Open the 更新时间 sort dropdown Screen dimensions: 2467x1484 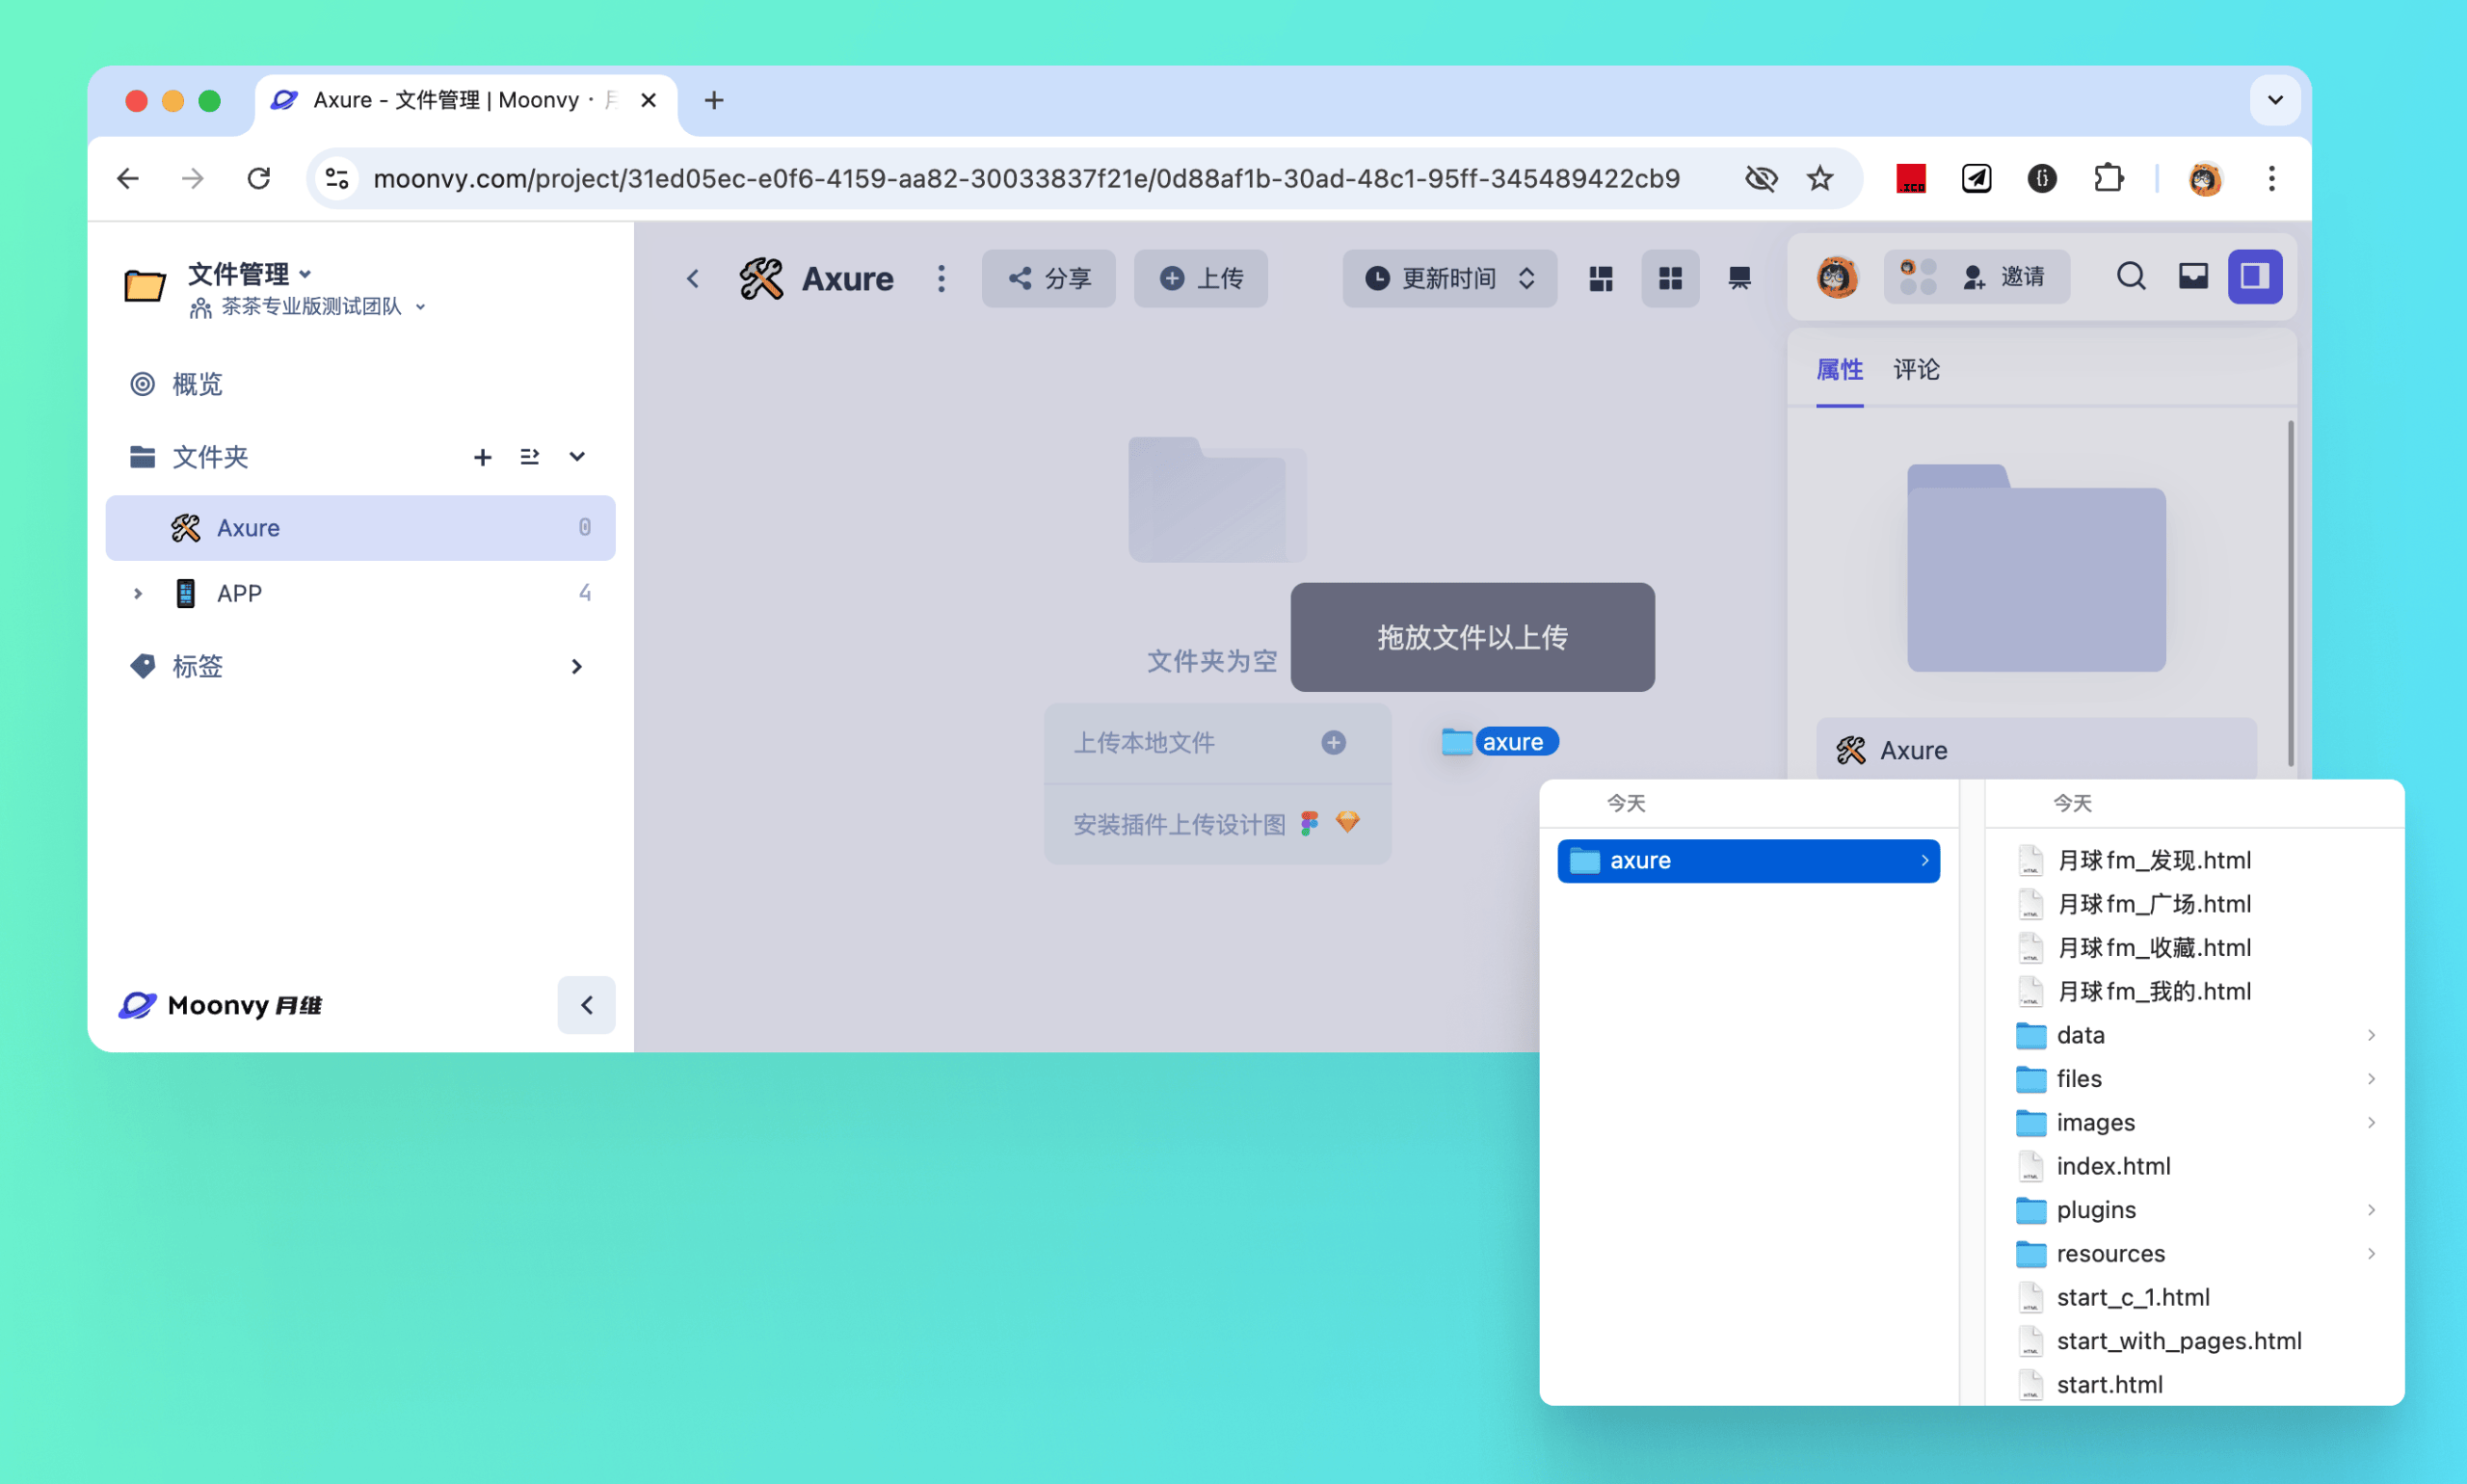(1449, 278)
